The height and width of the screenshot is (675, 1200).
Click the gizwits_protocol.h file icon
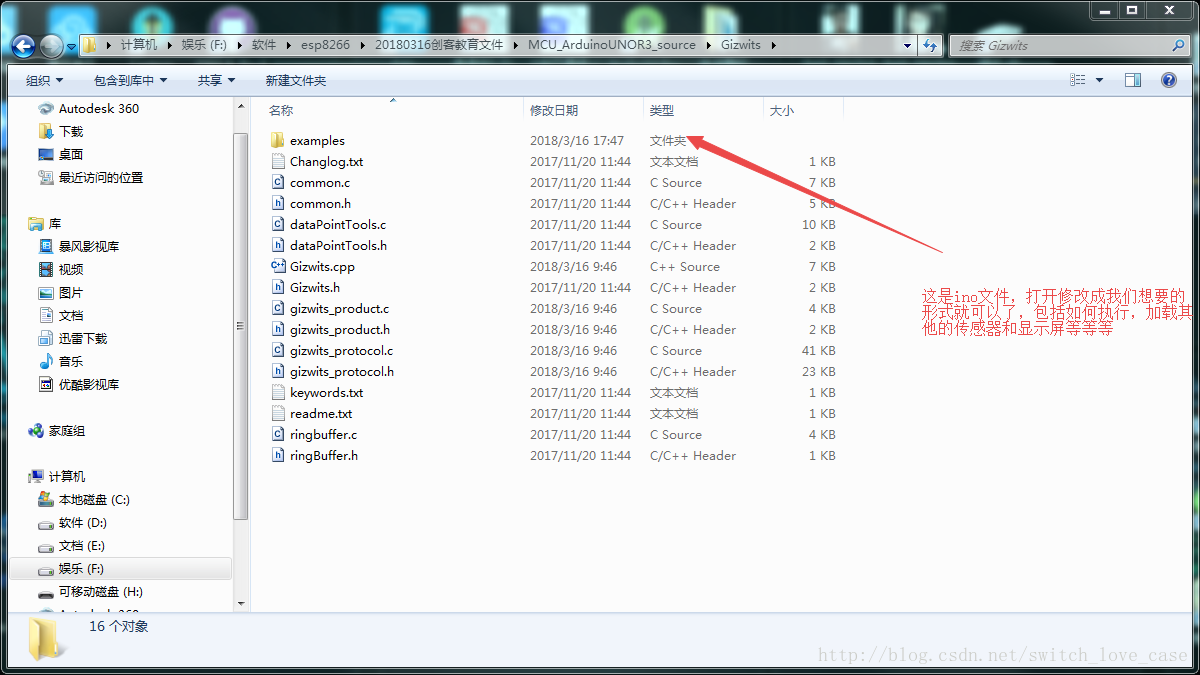pos(278,371)
